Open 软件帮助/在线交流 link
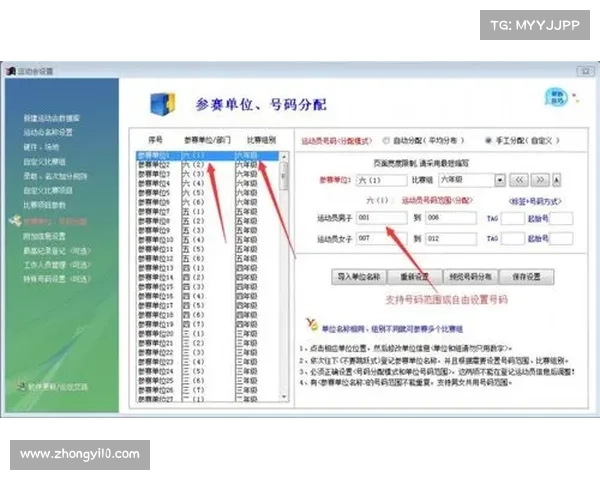The height and width of the screenshot is (480, 600). [x=58, y=387]
